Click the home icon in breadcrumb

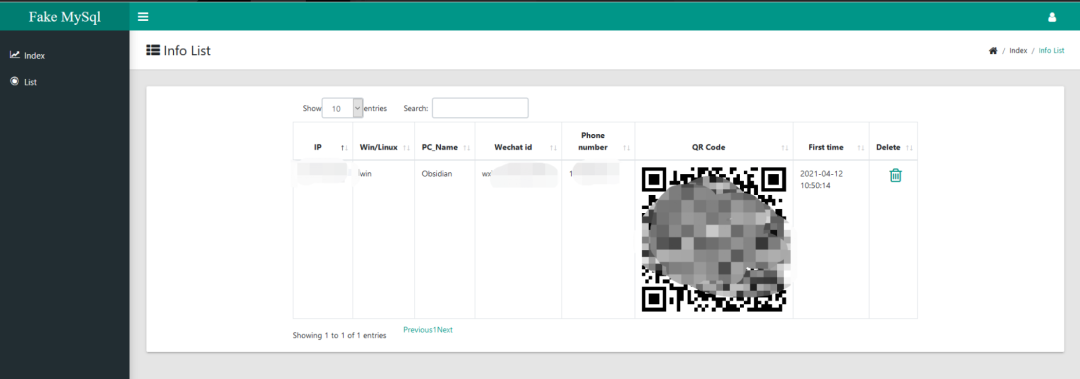993,51
